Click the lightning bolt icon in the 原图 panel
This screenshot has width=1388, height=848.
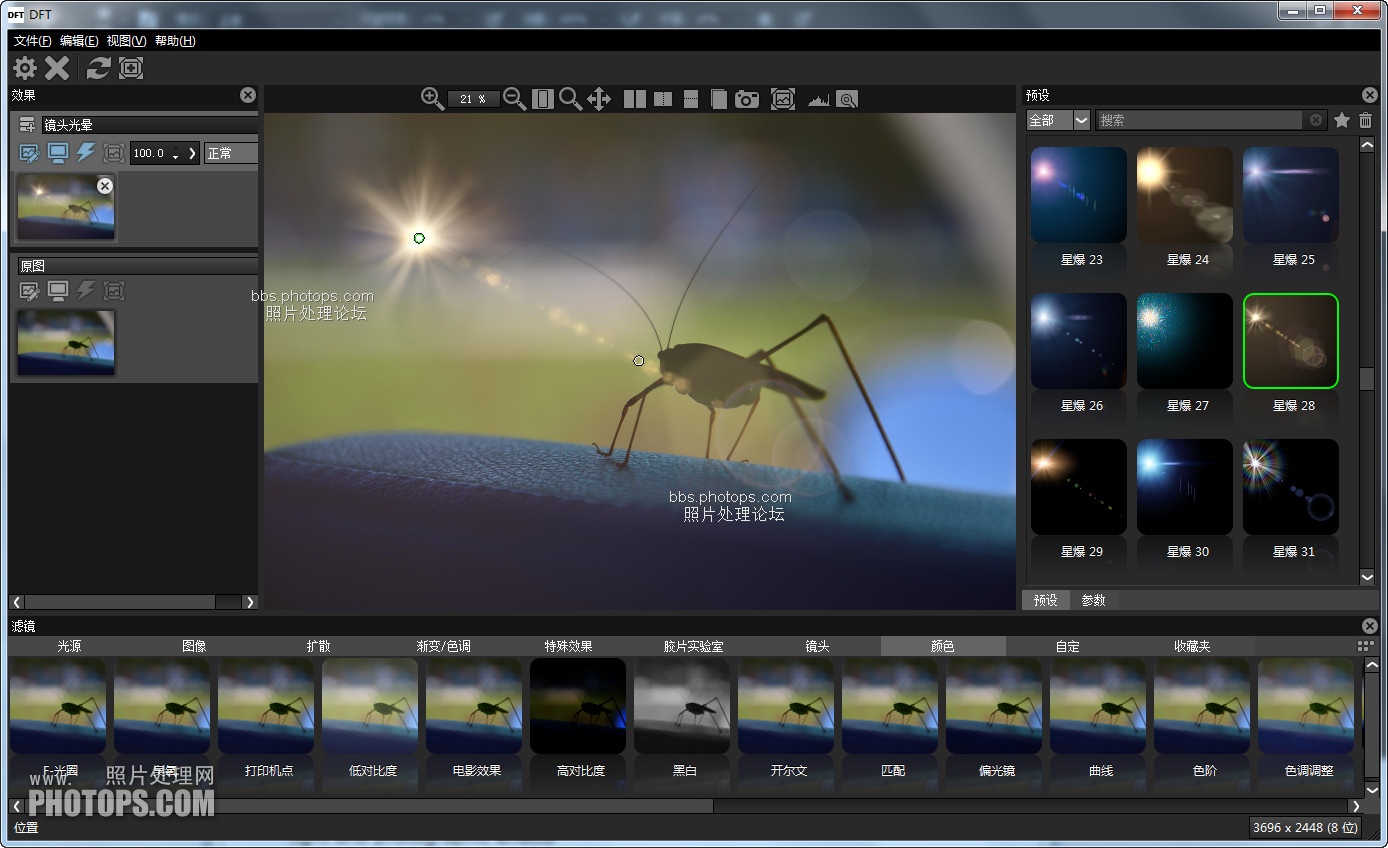pos(86,291)
